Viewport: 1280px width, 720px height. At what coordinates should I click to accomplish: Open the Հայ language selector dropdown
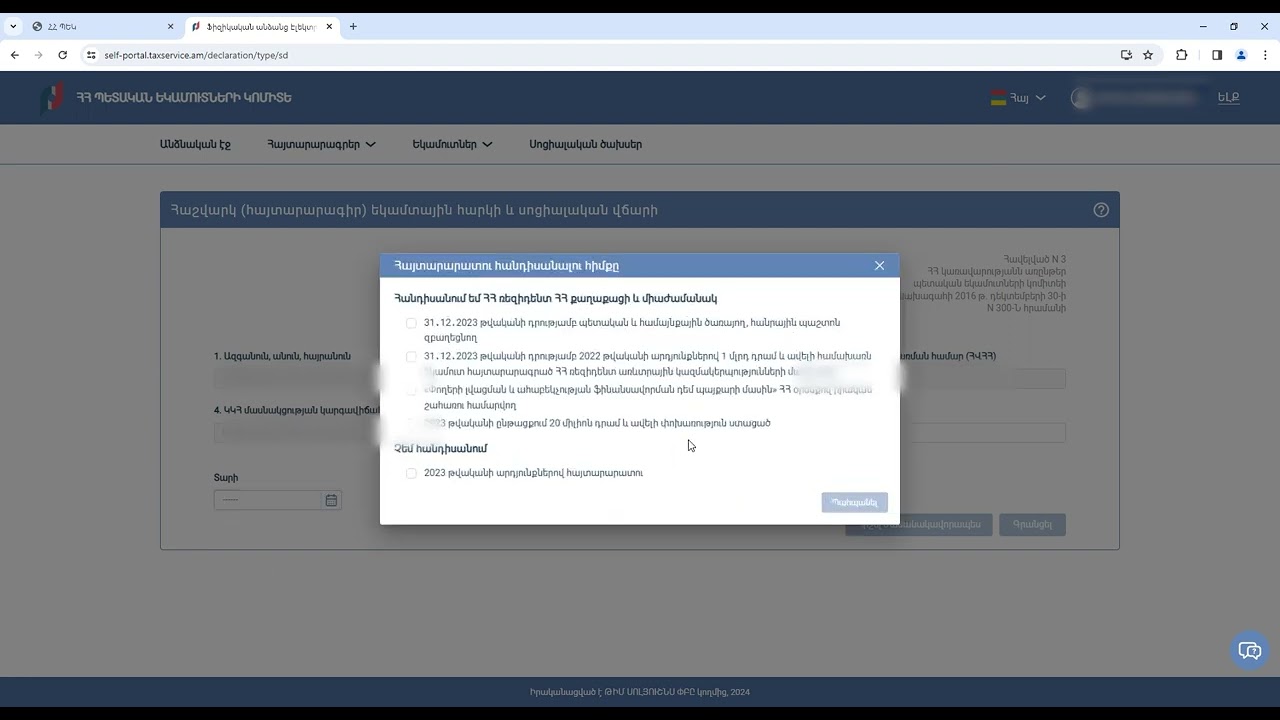[1018, 98]
